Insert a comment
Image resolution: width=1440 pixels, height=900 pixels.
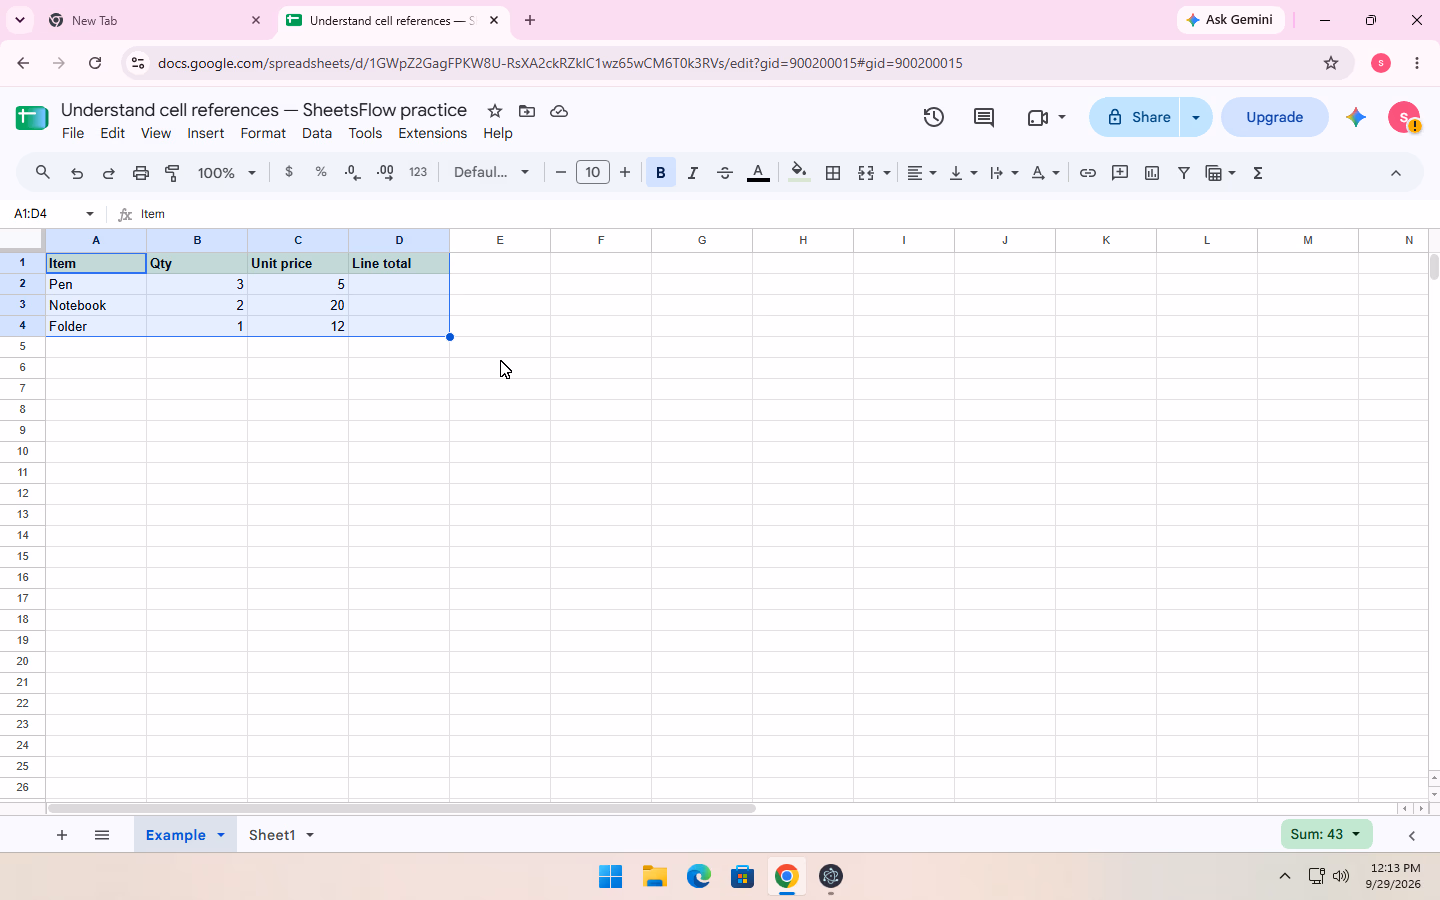(x=1120, y=173)
